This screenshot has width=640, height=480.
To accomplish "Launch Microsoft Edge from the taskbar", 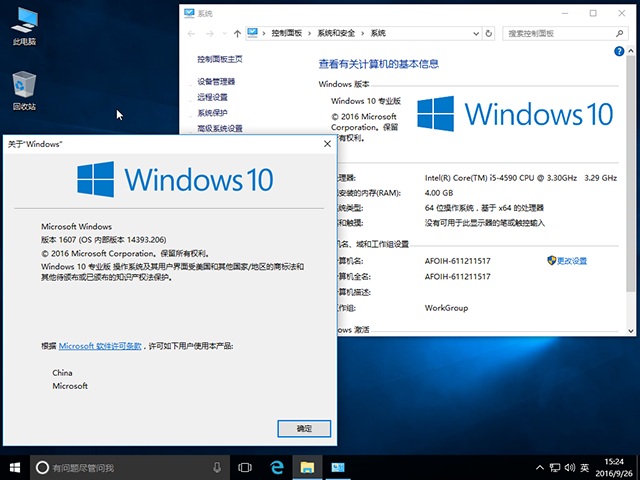I will coord(277,467).
